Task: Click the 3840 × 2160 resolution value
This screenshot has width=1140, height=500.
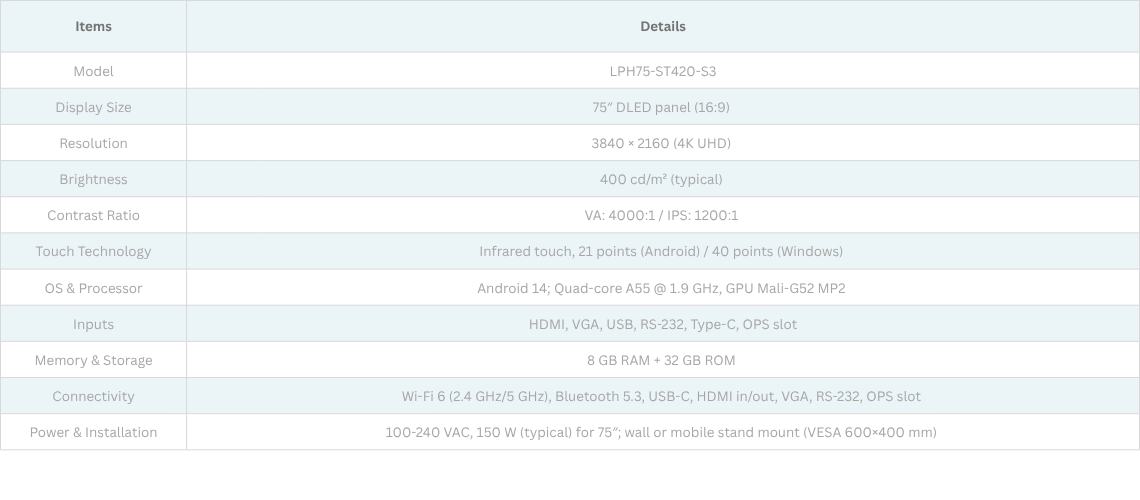Action: 662,143
